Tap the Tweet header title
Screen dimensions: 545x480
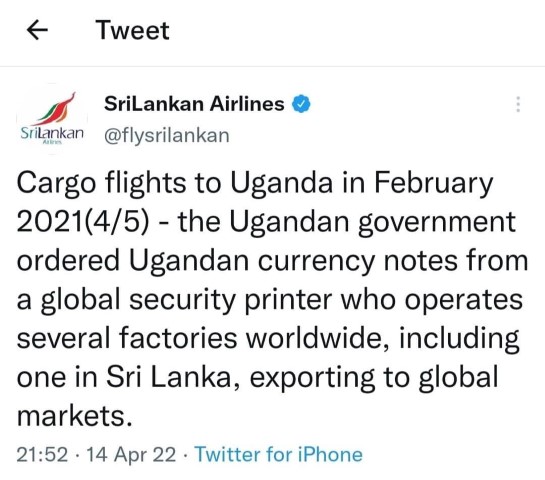(133, 30)
